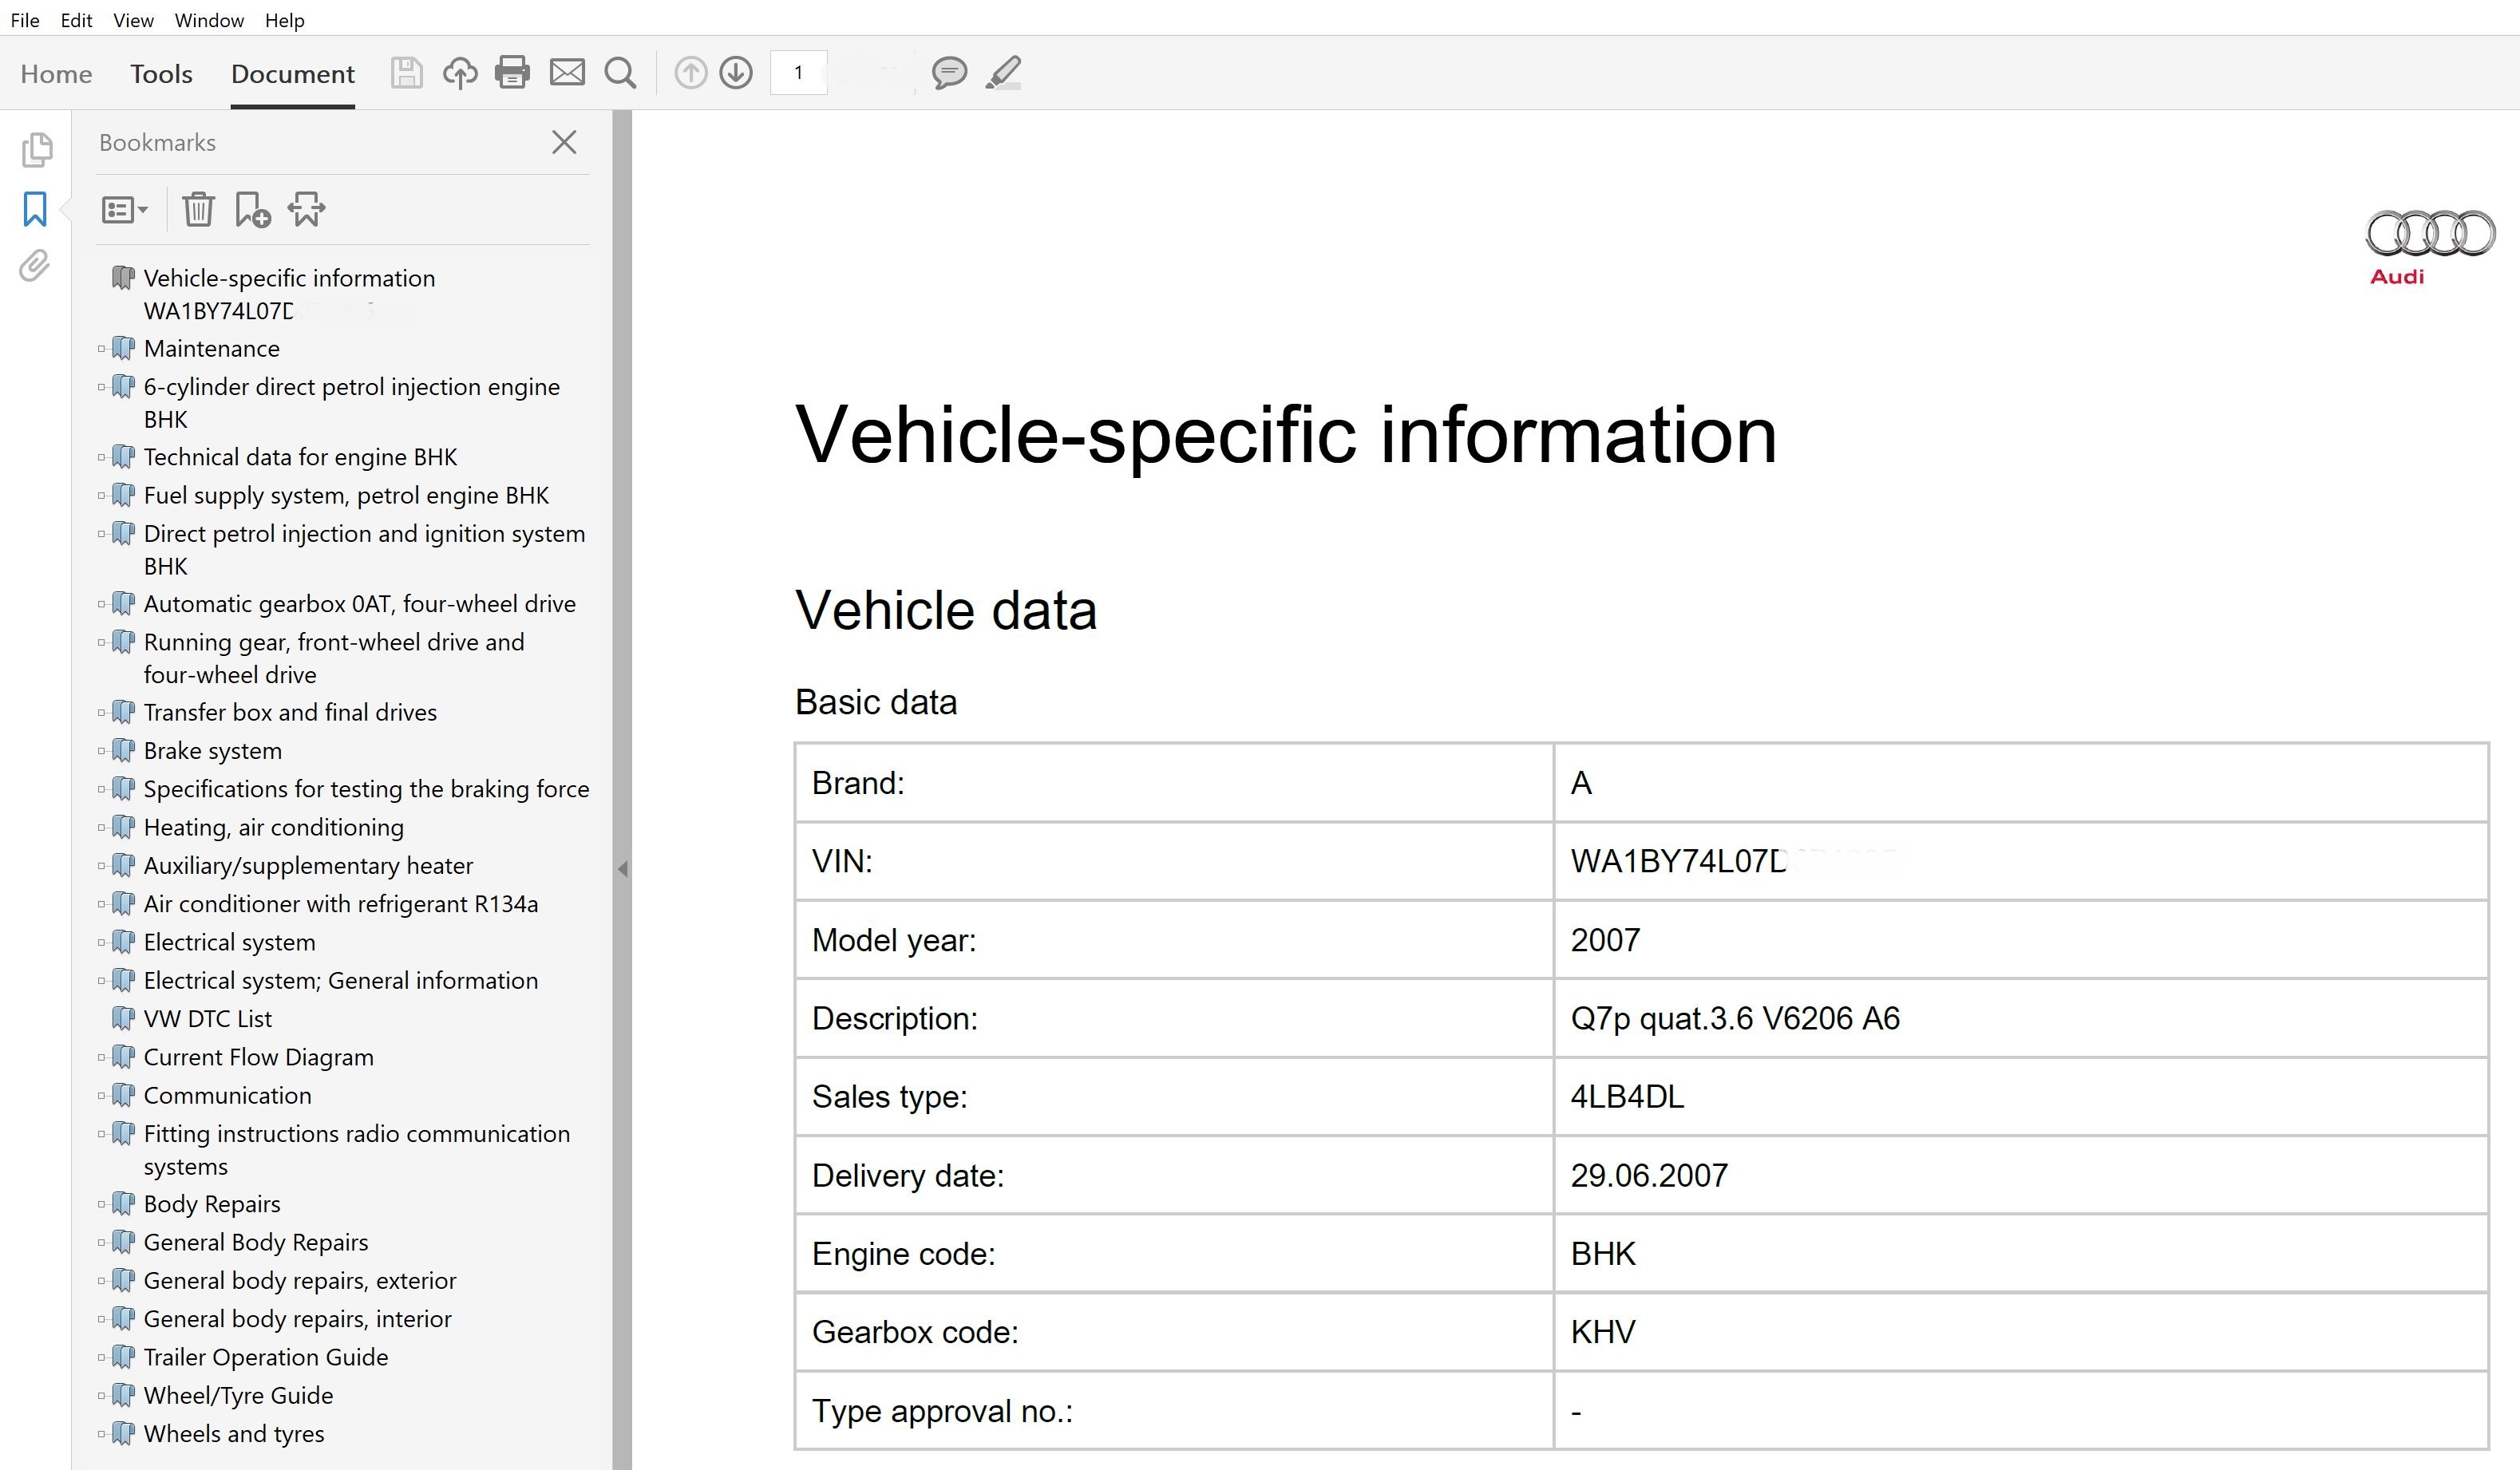Expand the Brake system bookmark
Image resolution: width=2520 pixels, height=1470 pixels.
pos(101,751)
